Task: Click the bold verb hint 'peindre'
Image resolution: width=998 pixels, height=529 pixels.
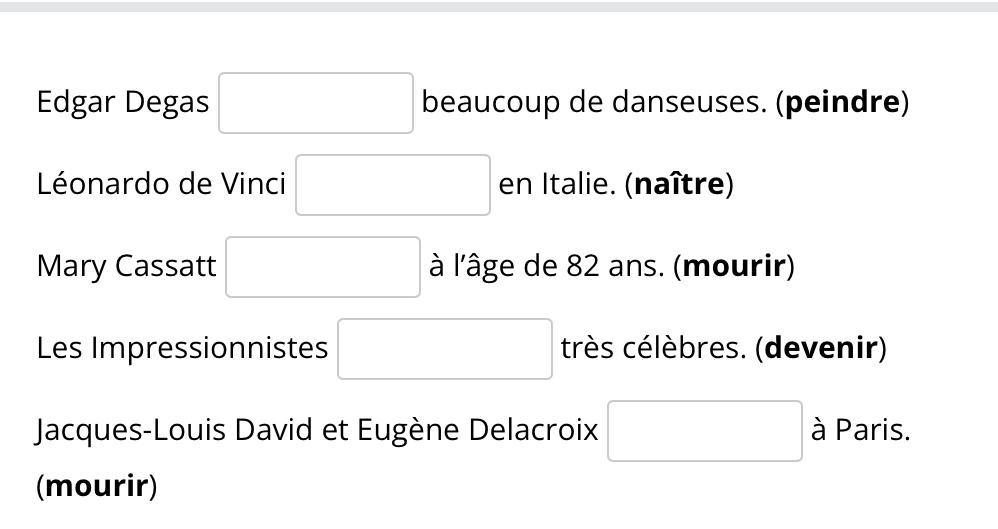Action: [842, 102]
